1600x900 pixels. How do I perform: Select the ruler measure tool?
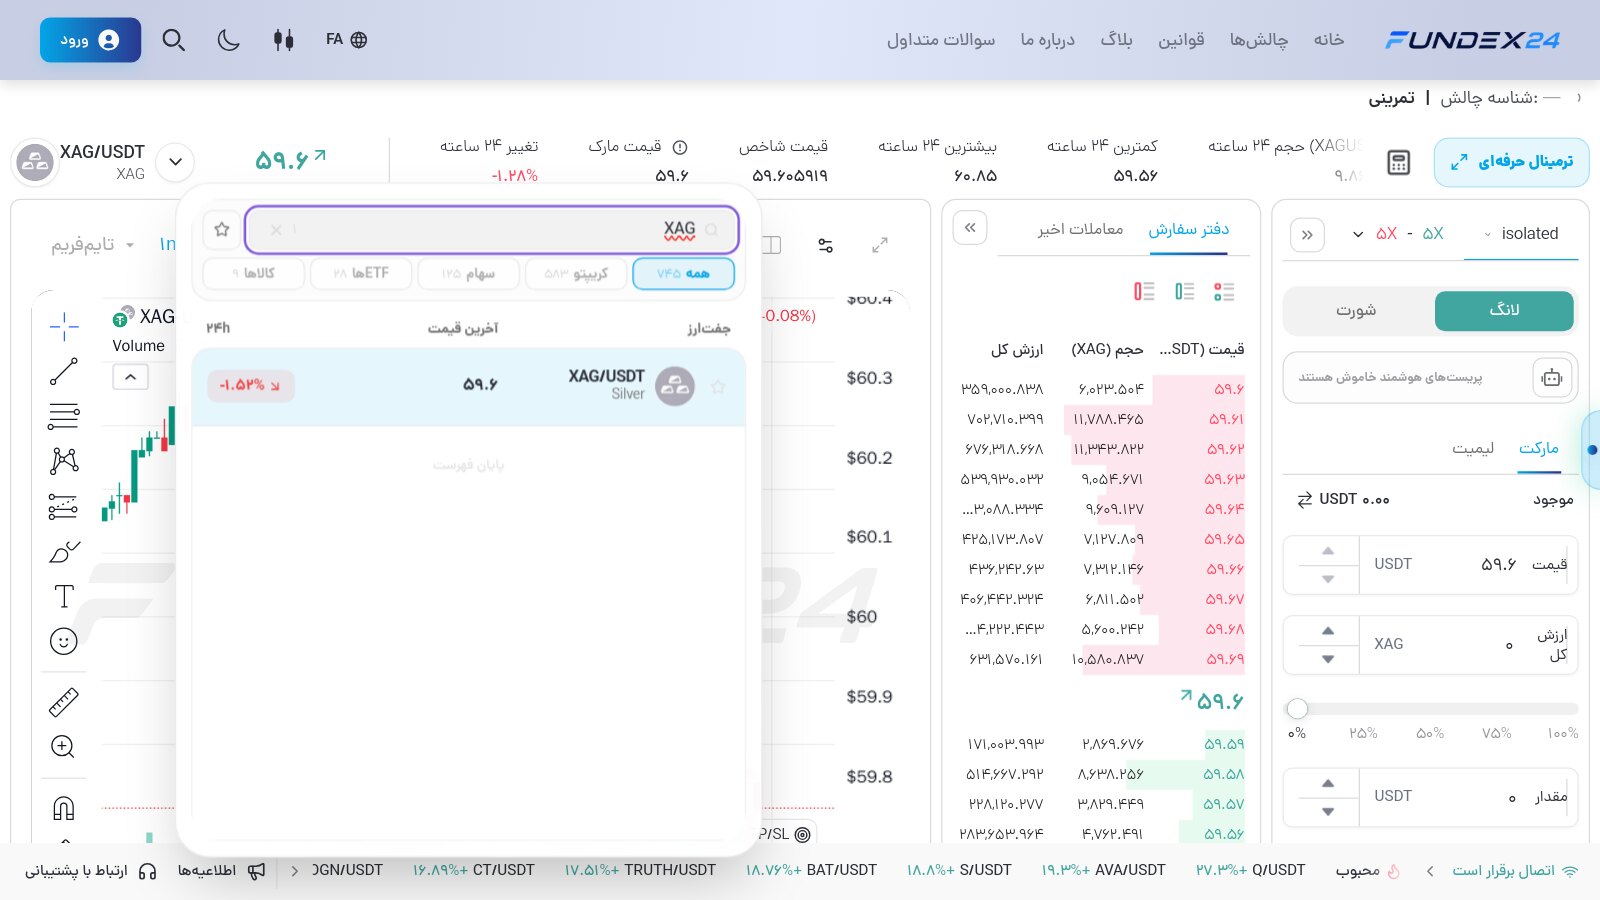[x=64, y=703]
